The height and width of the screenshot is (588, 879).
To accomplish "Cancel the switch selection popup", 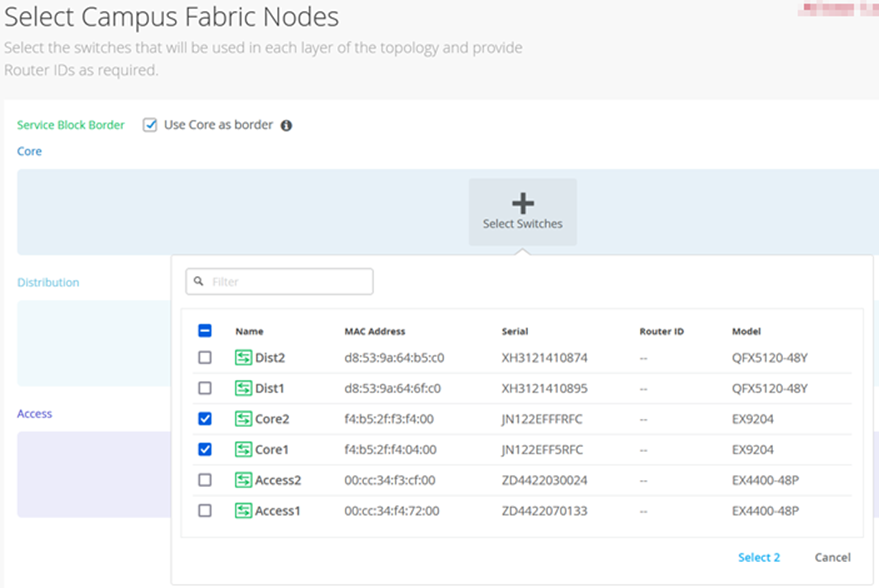I will (x=832, y=557).
